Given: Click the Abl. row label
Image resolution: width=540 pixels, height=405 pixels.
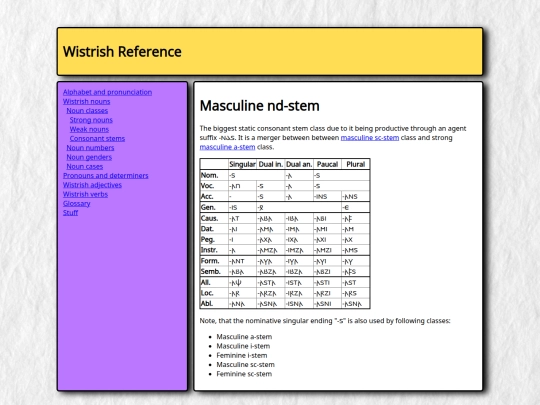Looking at the screenshot, I should [x=214, y=304].
